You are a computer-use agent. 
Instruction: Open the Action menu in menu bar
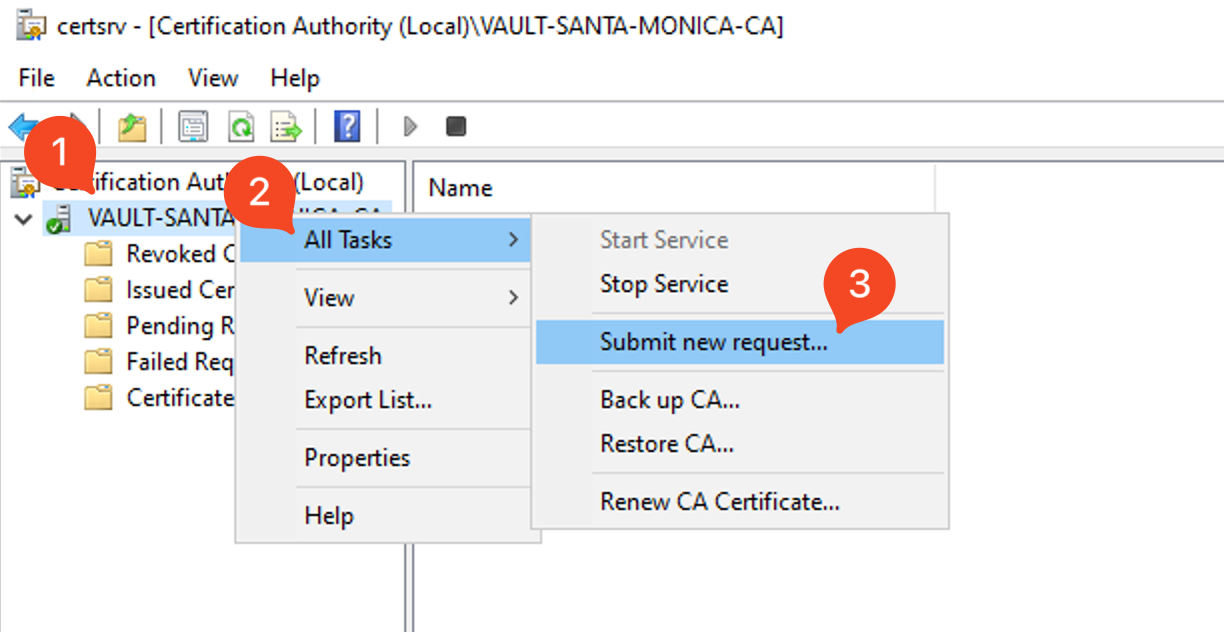tap(121, 78)
